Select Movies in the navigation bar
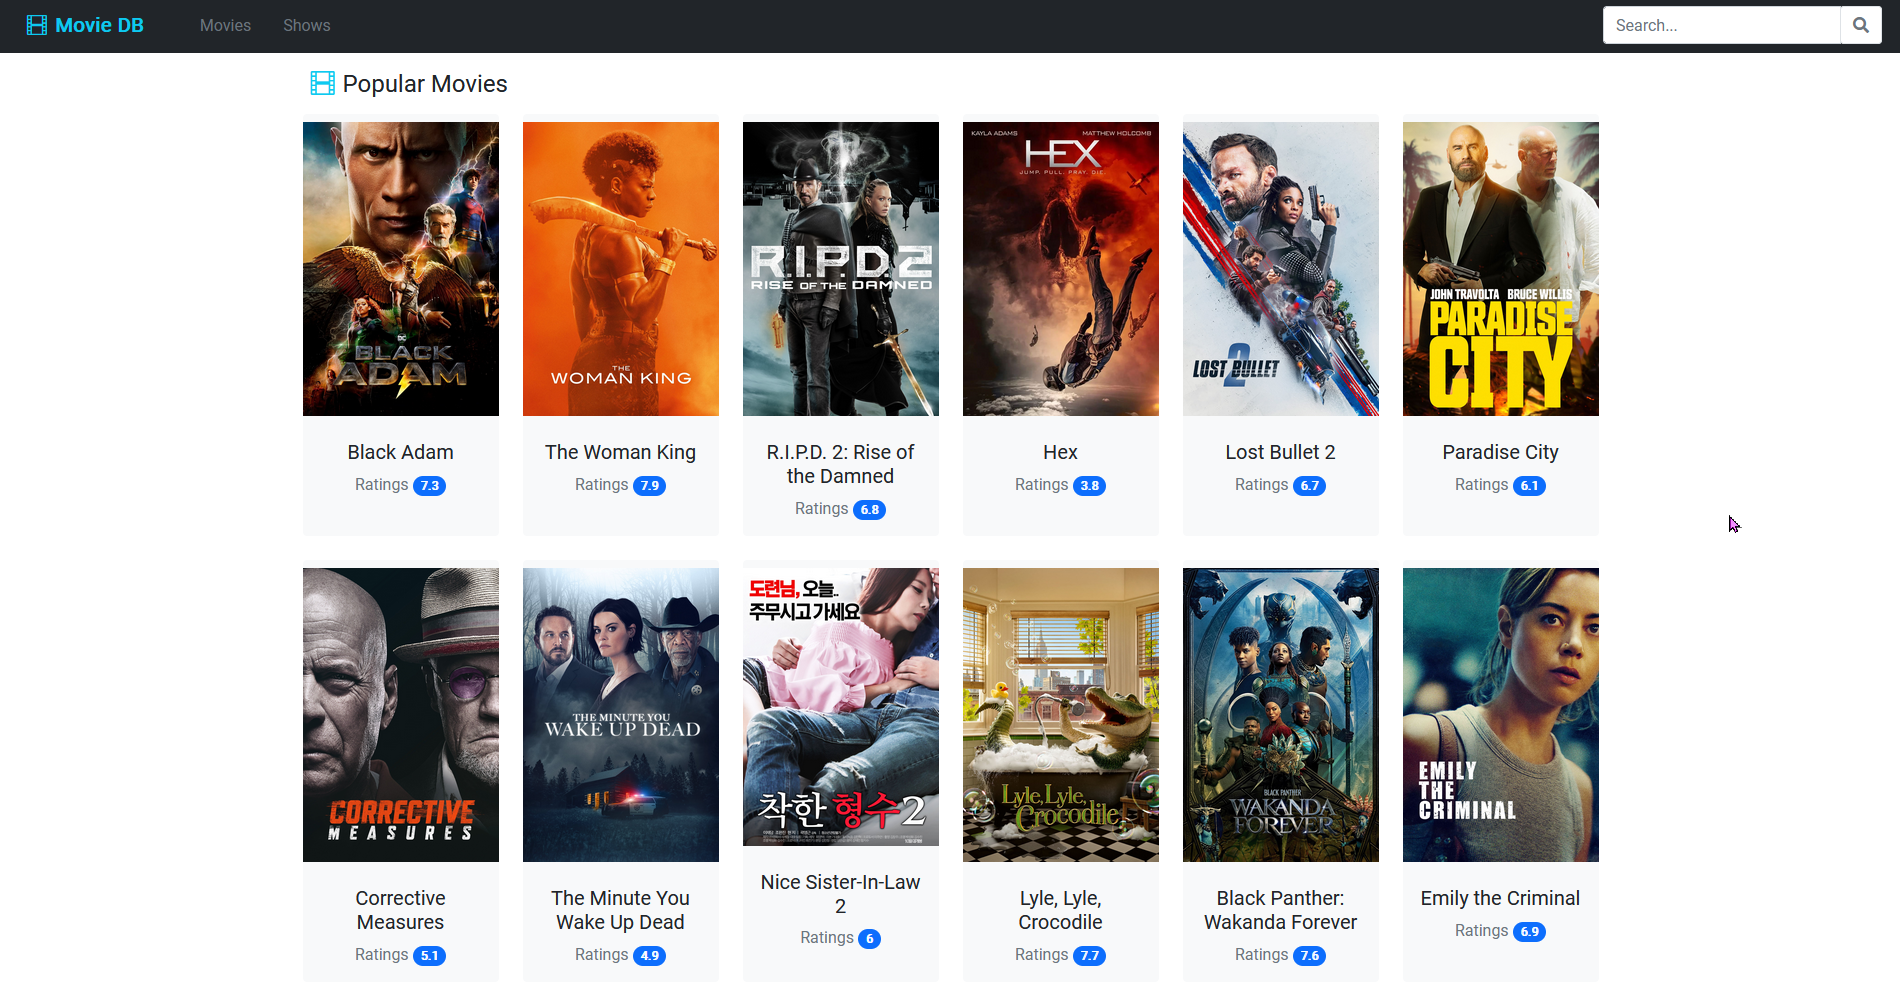 (225, 25)
